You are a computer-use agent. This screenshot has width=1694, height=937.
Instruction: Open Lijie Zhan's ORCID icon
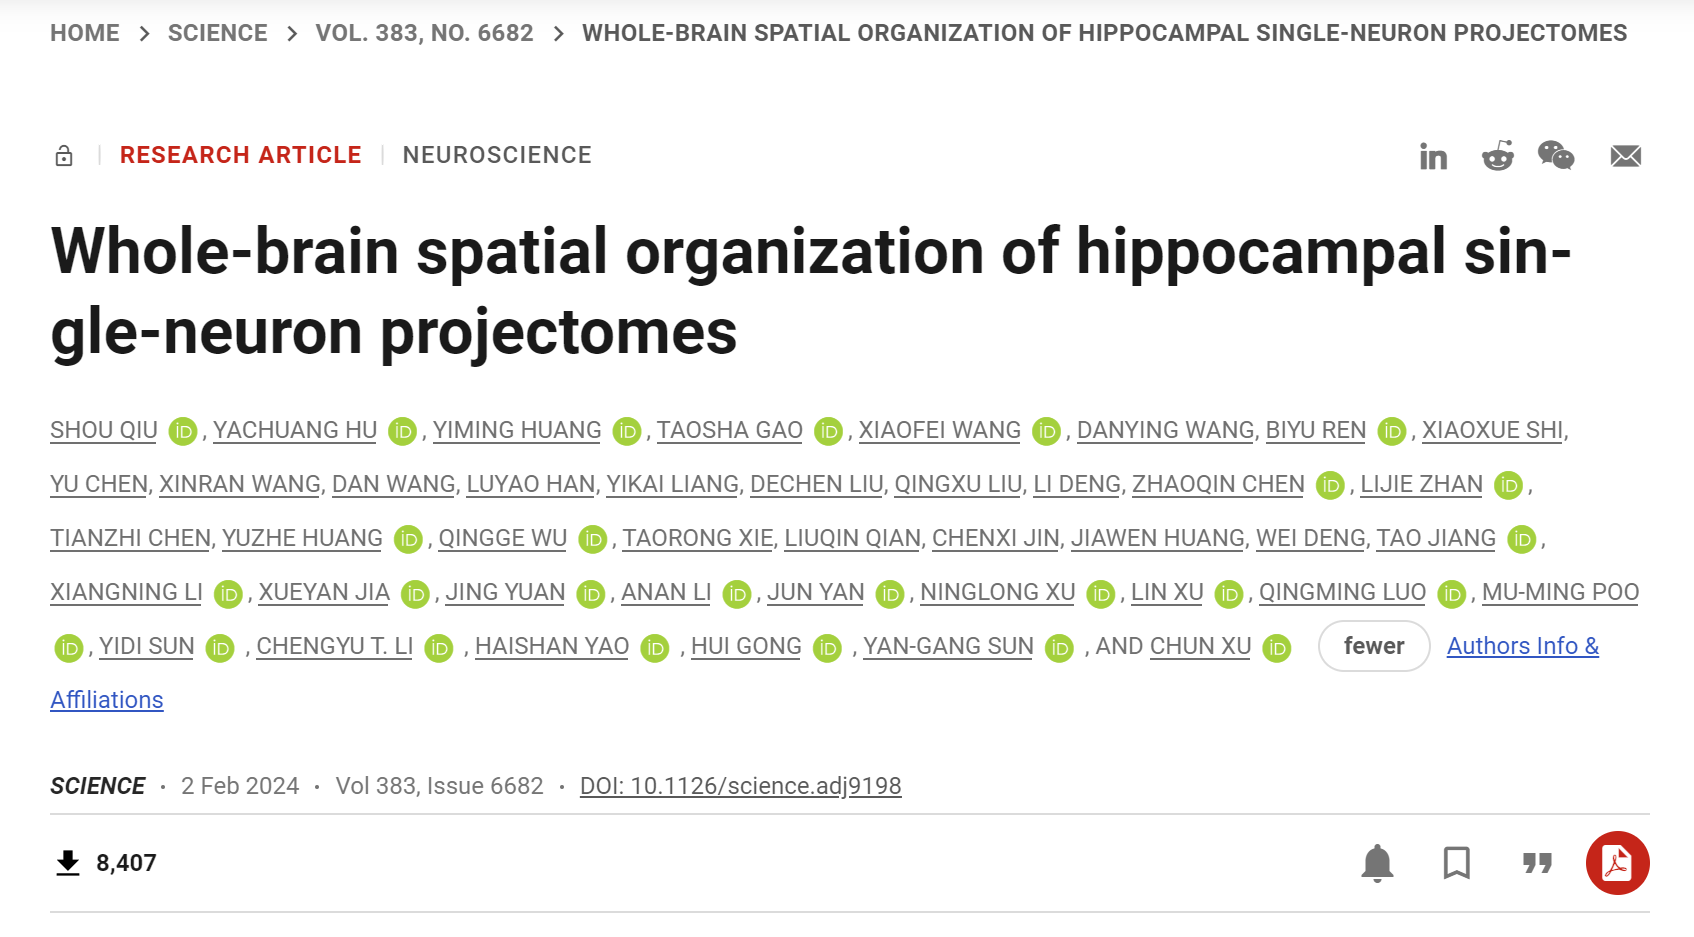(x=1508, y=485)
